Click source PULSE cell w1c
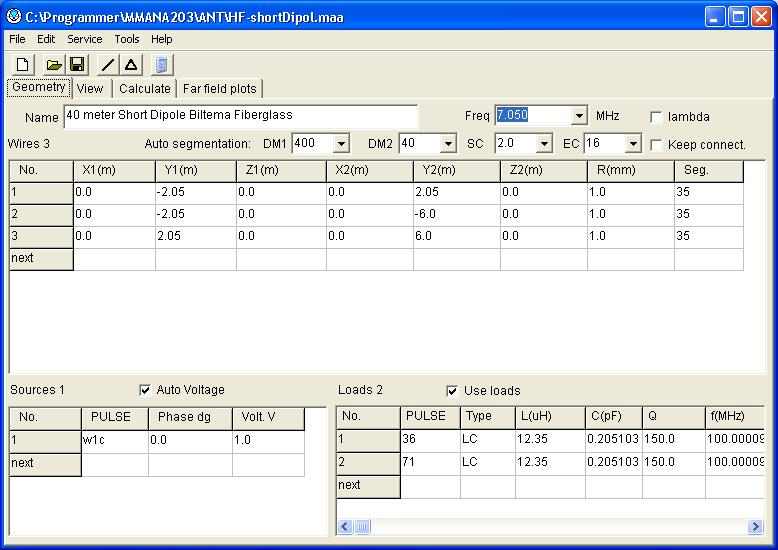The width and height of the screenshot is (778, 550). pyautogui.click(x=115, y=441)
